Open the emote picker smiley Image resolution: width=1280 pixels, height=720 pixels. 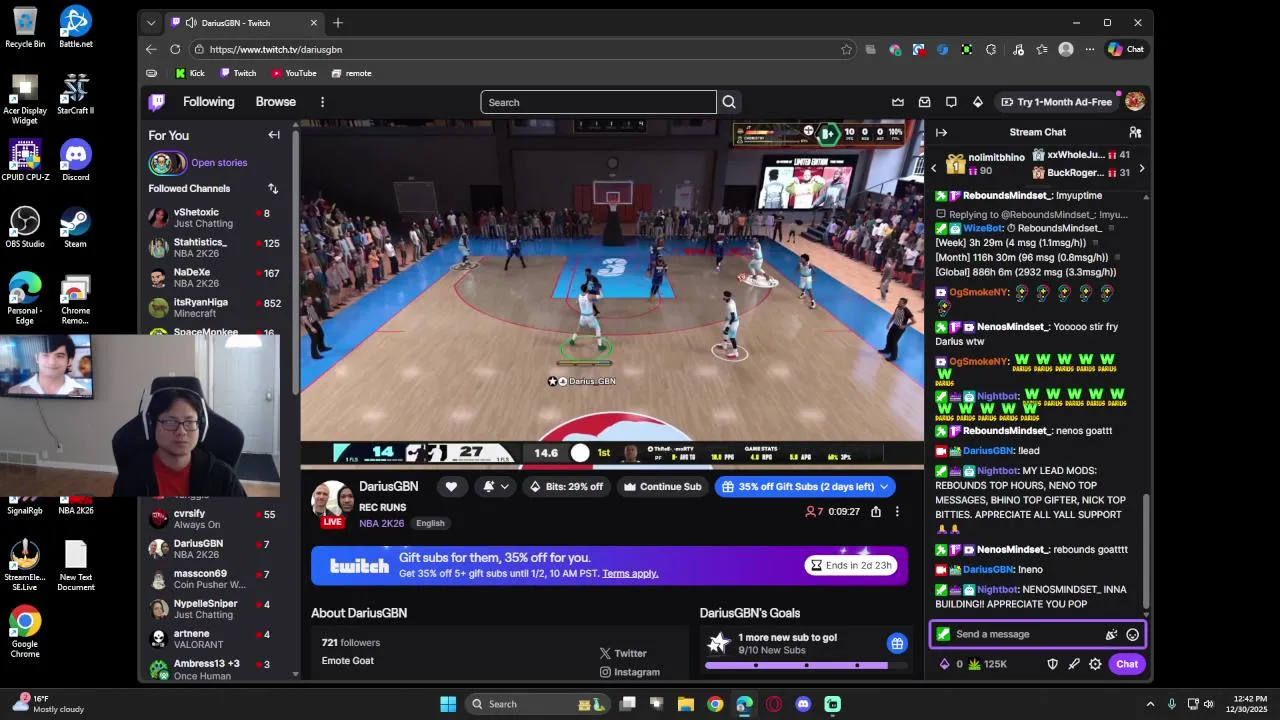[x=1132, y=634]
